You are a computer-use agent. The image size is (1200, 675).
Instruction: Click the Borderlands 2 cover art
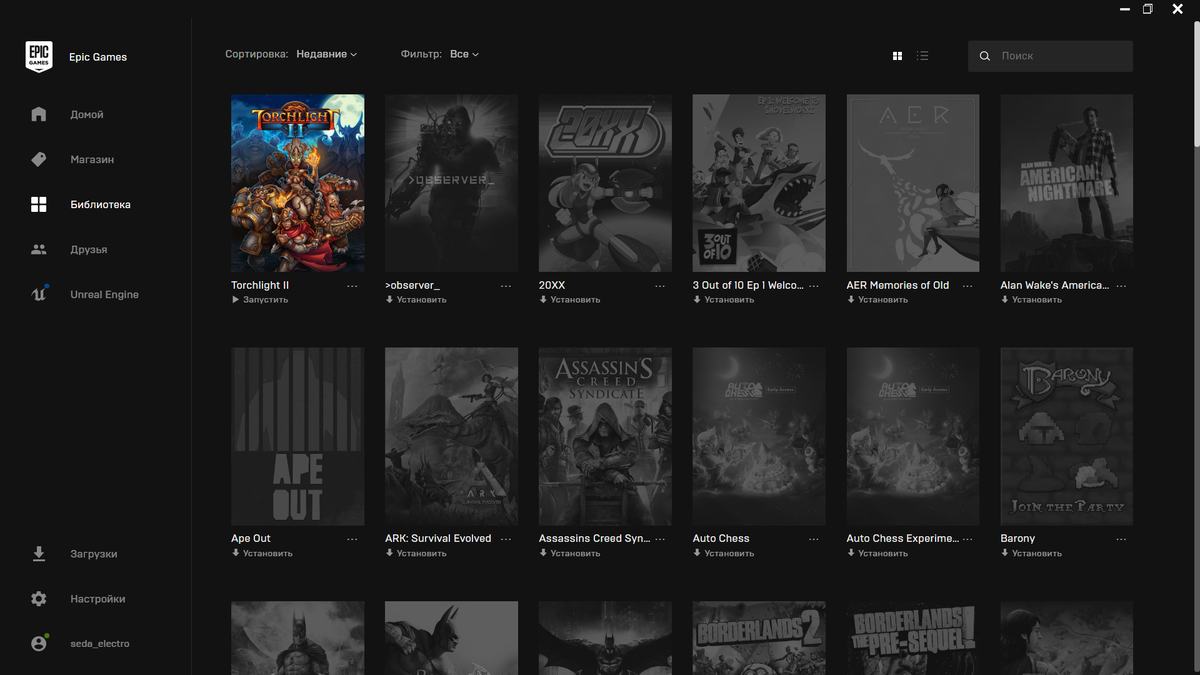pyautogui.click(x=760, y=638)
